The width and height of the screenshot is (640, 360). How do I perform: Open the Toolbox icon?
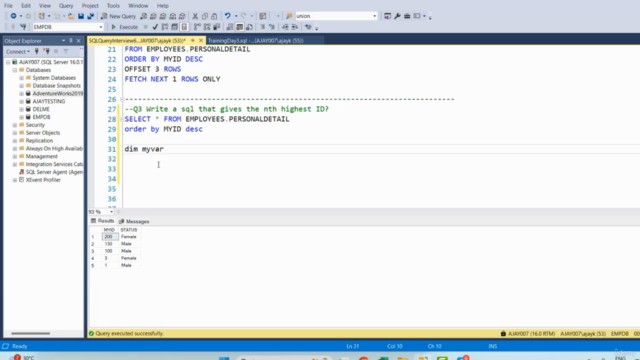(x=407, y=16)
